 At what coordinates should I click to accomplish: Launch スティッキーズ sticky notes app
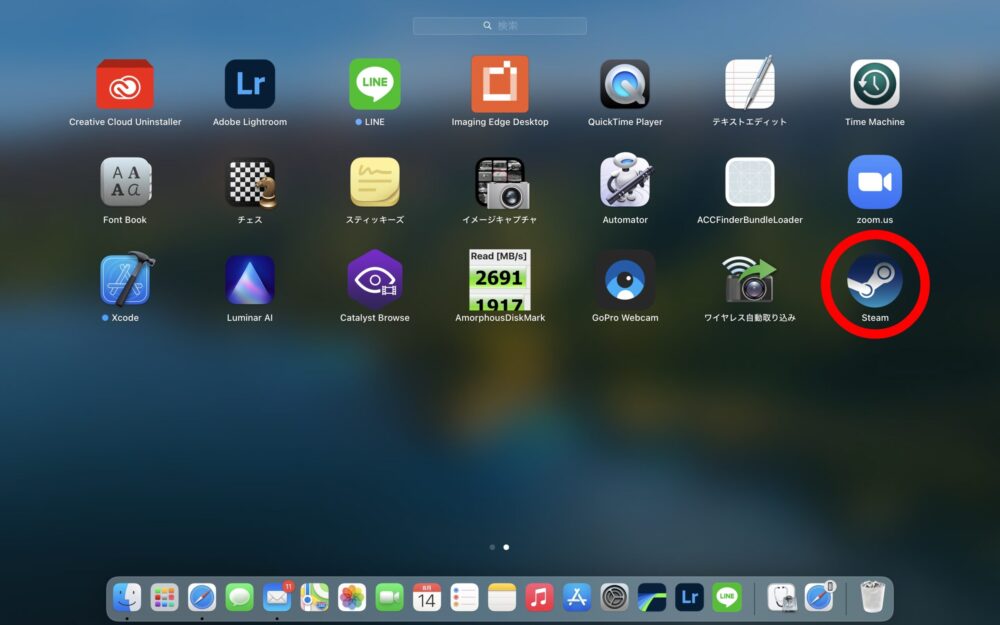click(374, 182)
